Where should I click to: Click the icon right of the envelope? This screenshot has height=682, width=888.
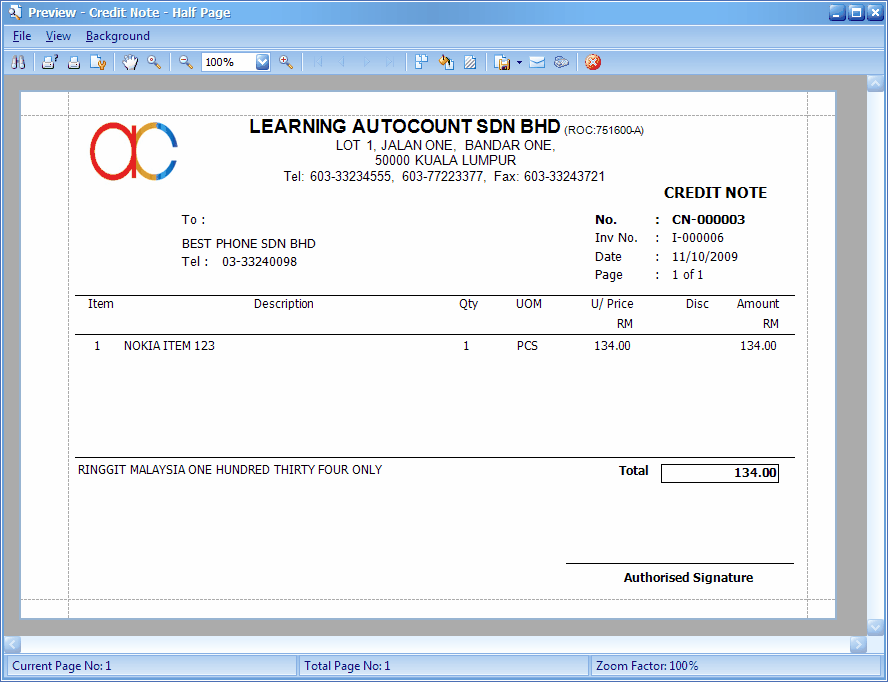[x=561, y=62]
